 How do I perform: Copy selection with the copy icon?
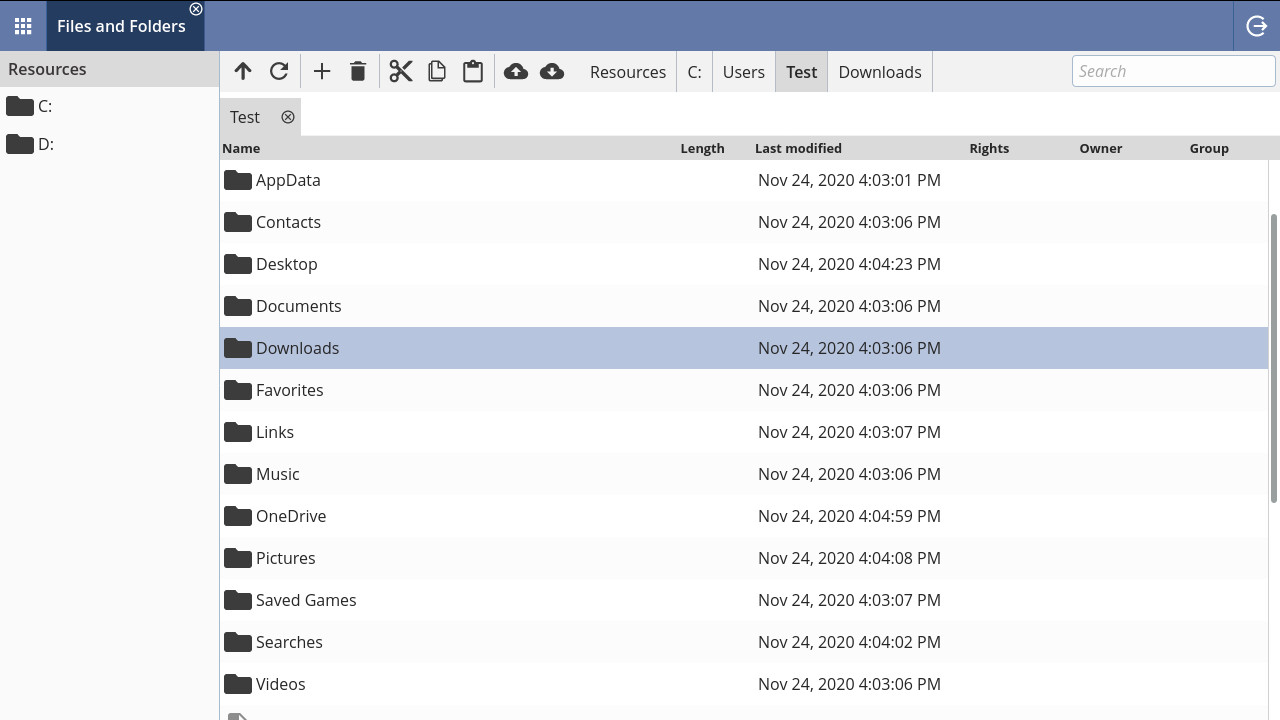(x=437, y=71)
